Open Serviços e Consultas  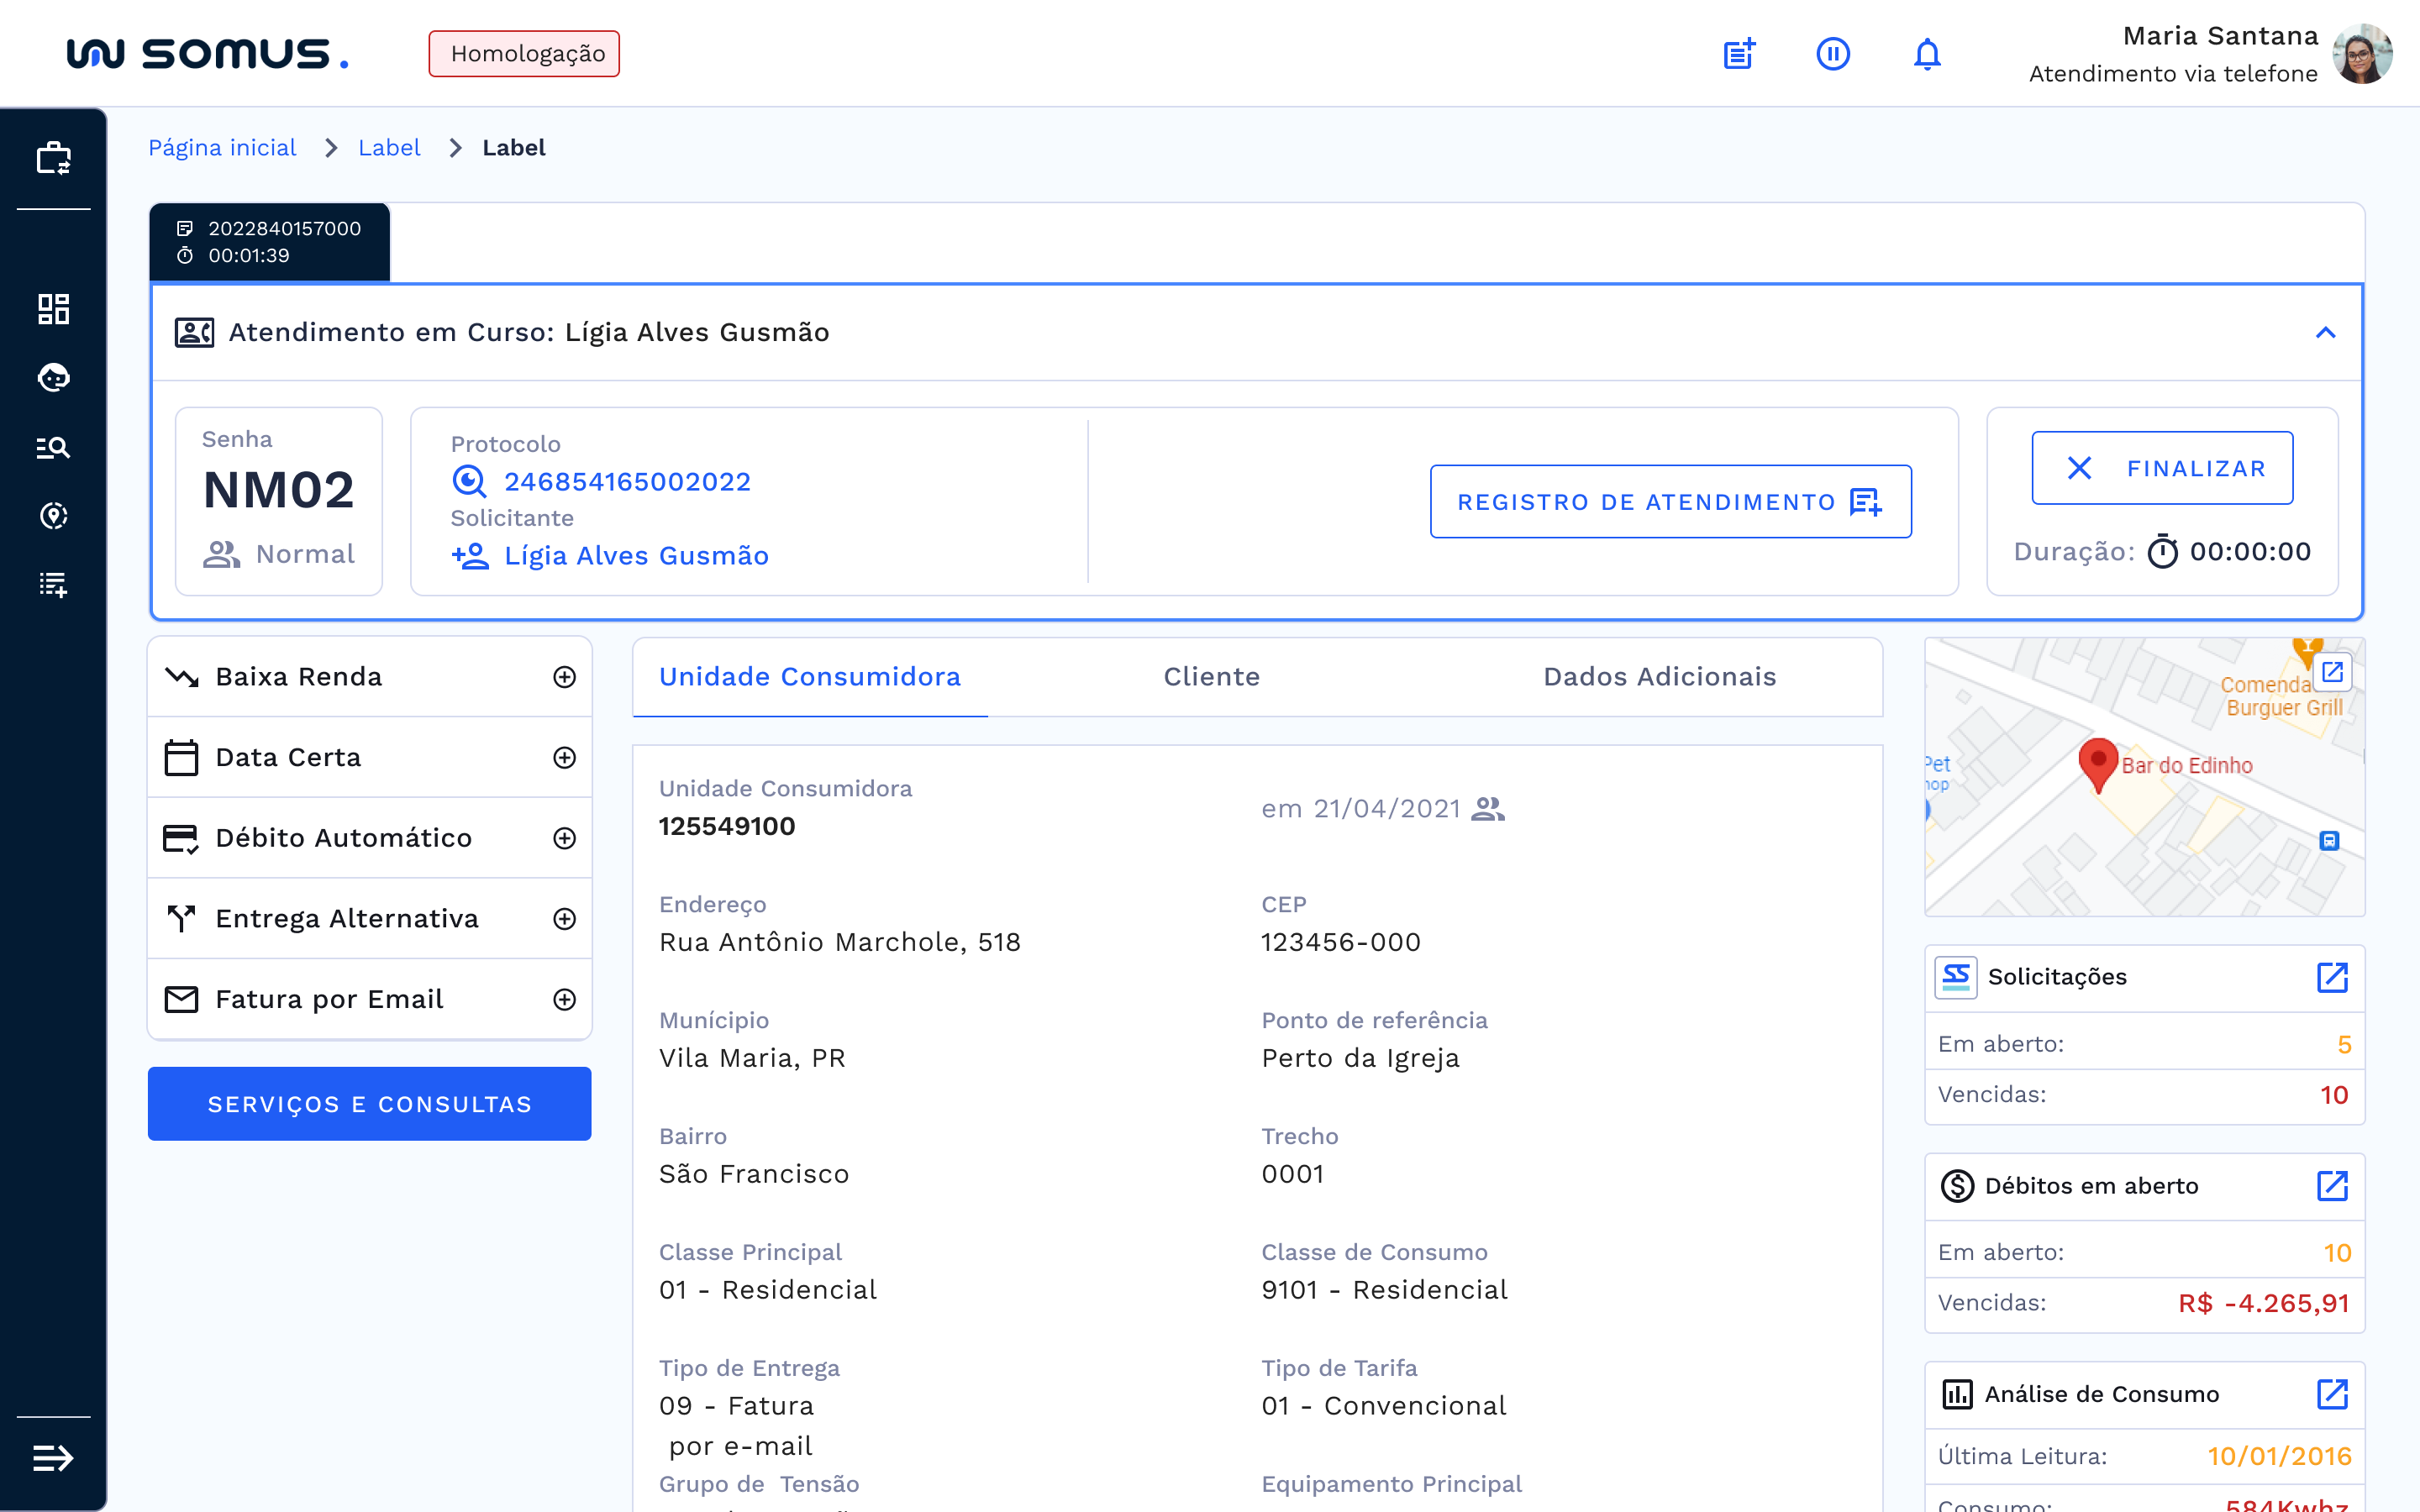tap(369, 1104)
